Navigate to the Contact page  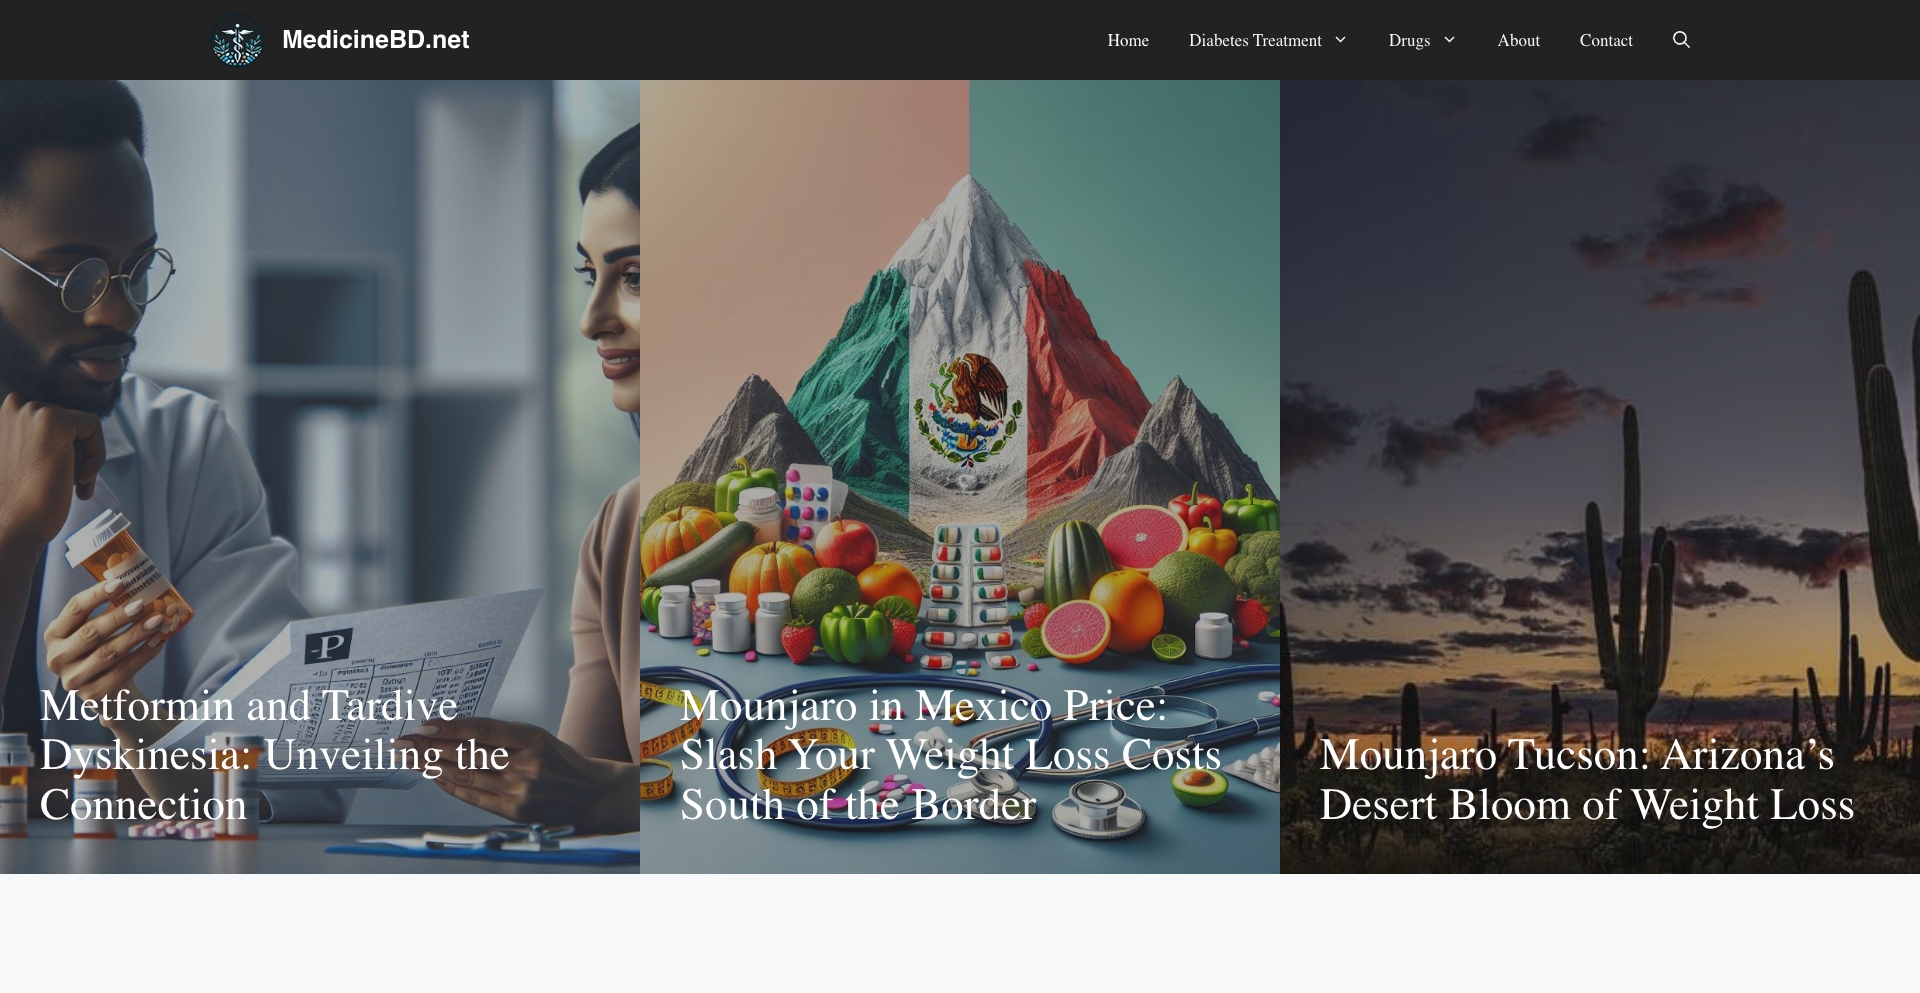coord(1605,40)
